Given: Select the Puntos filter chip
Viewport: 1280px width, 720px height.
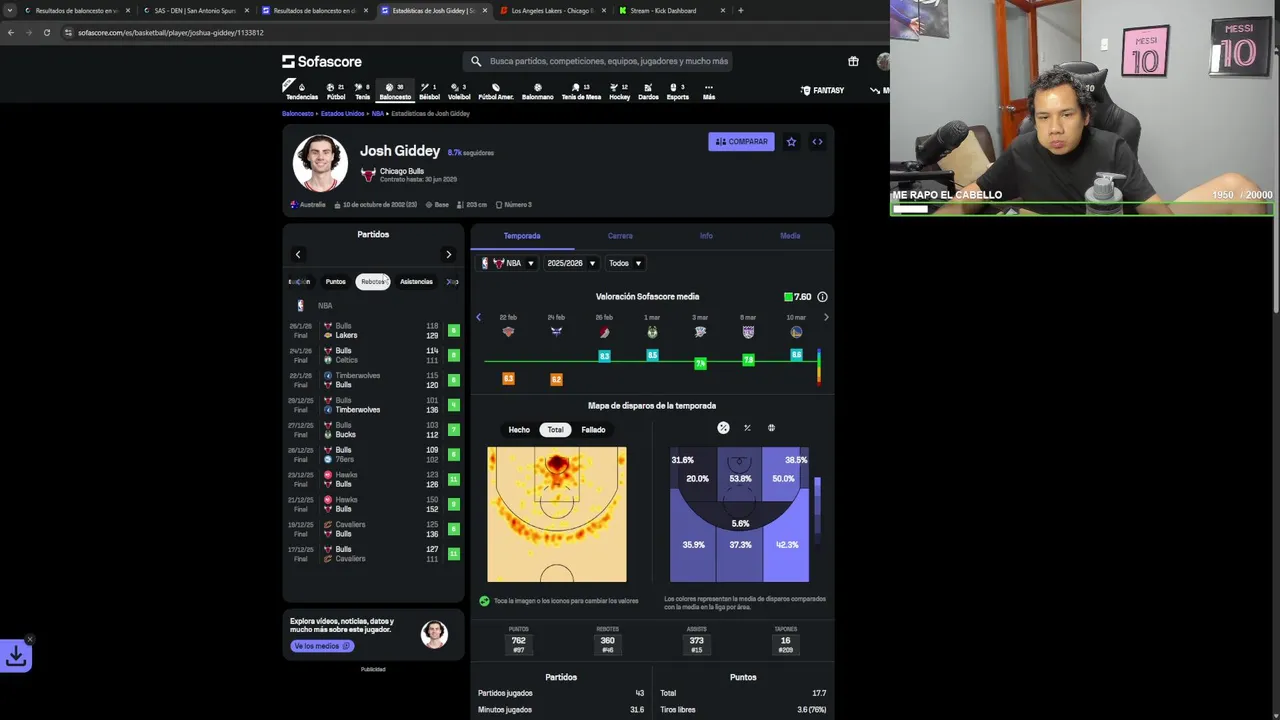Looking at the screenshot, I should pos(335,282).
